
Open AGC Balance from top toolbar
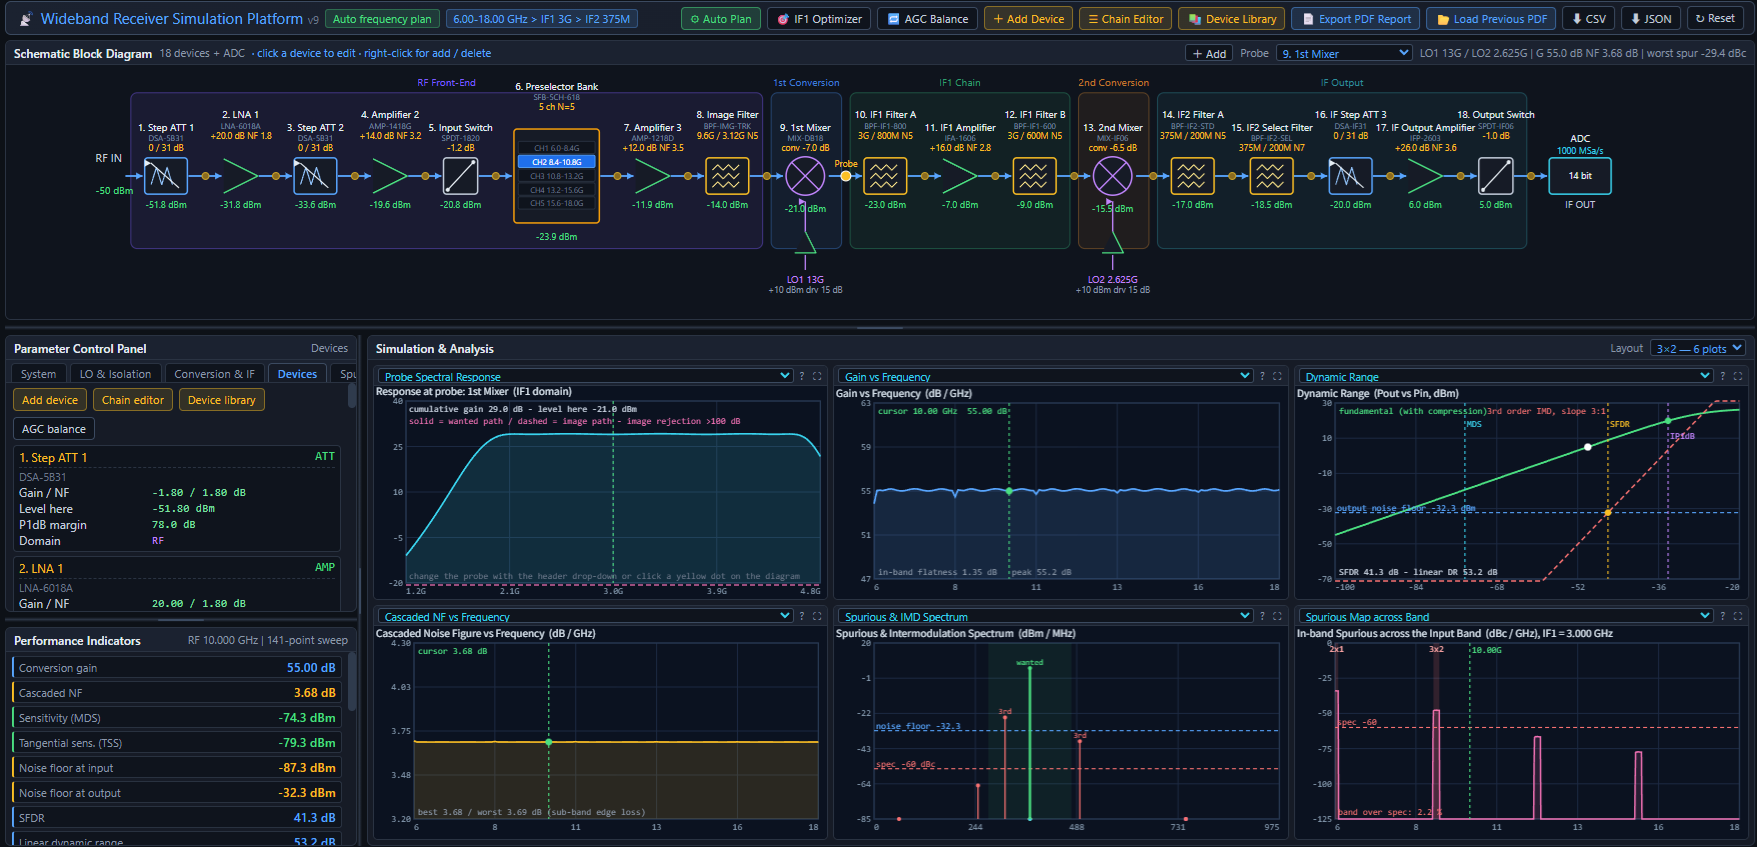point(927,19)
